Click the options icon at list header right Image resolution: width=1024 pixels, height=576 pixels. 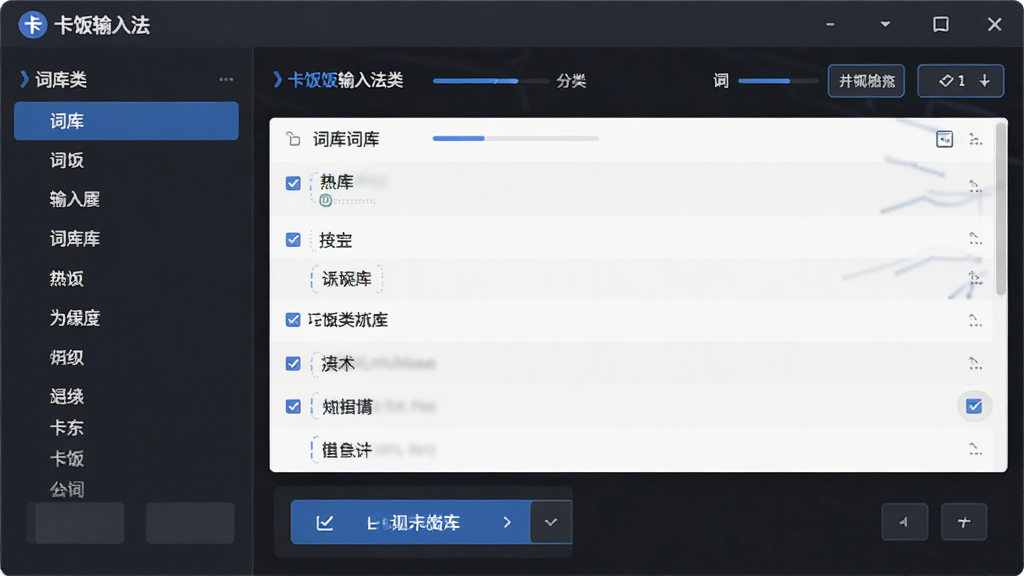pyautogui.click(x=975, y=139)
